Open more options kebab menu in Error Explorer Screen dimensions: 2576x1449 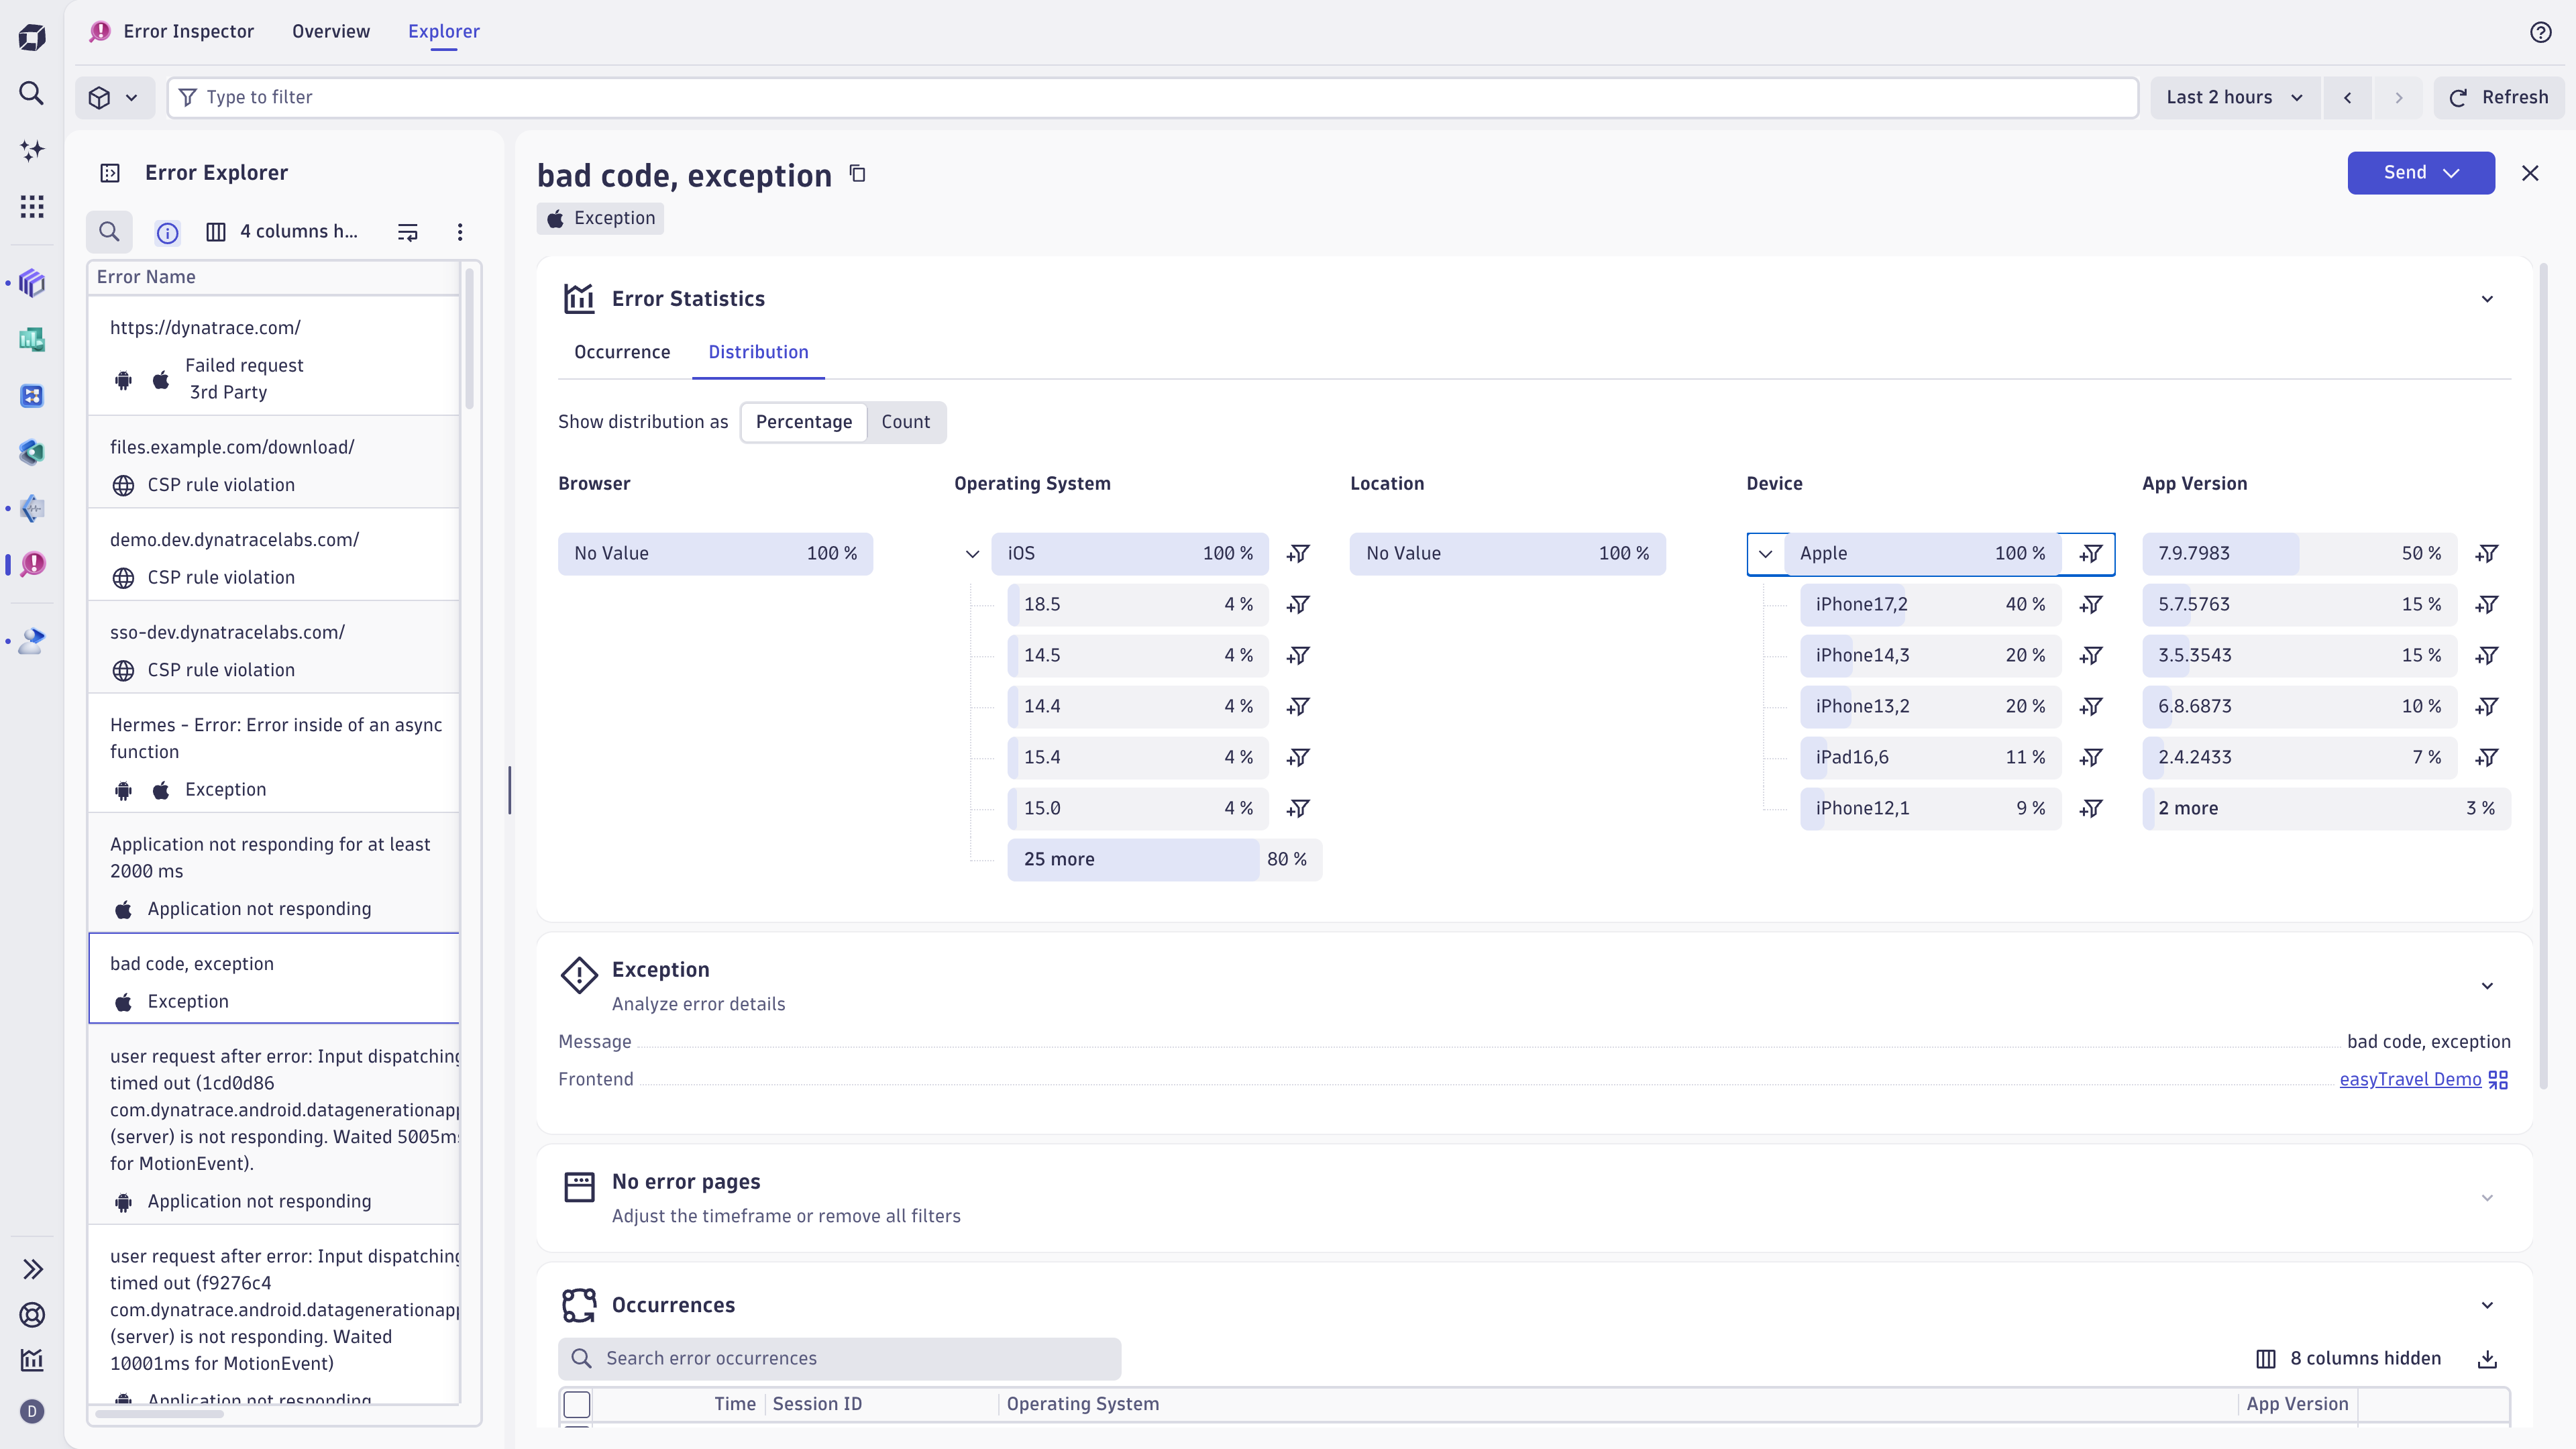tap(460, 232)
